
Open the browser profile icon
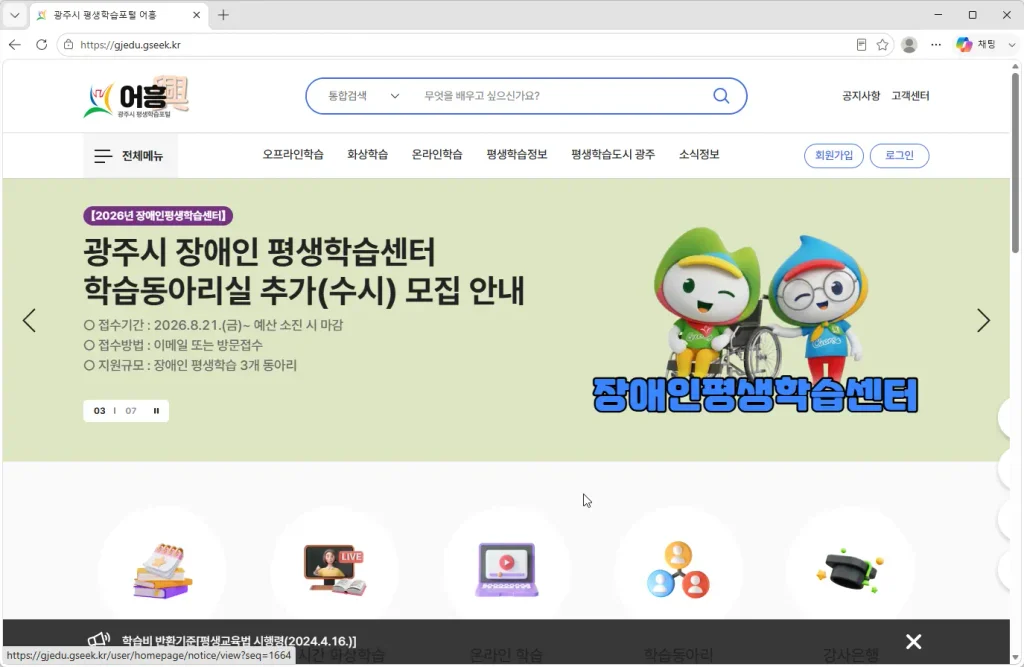coord(909,44)
